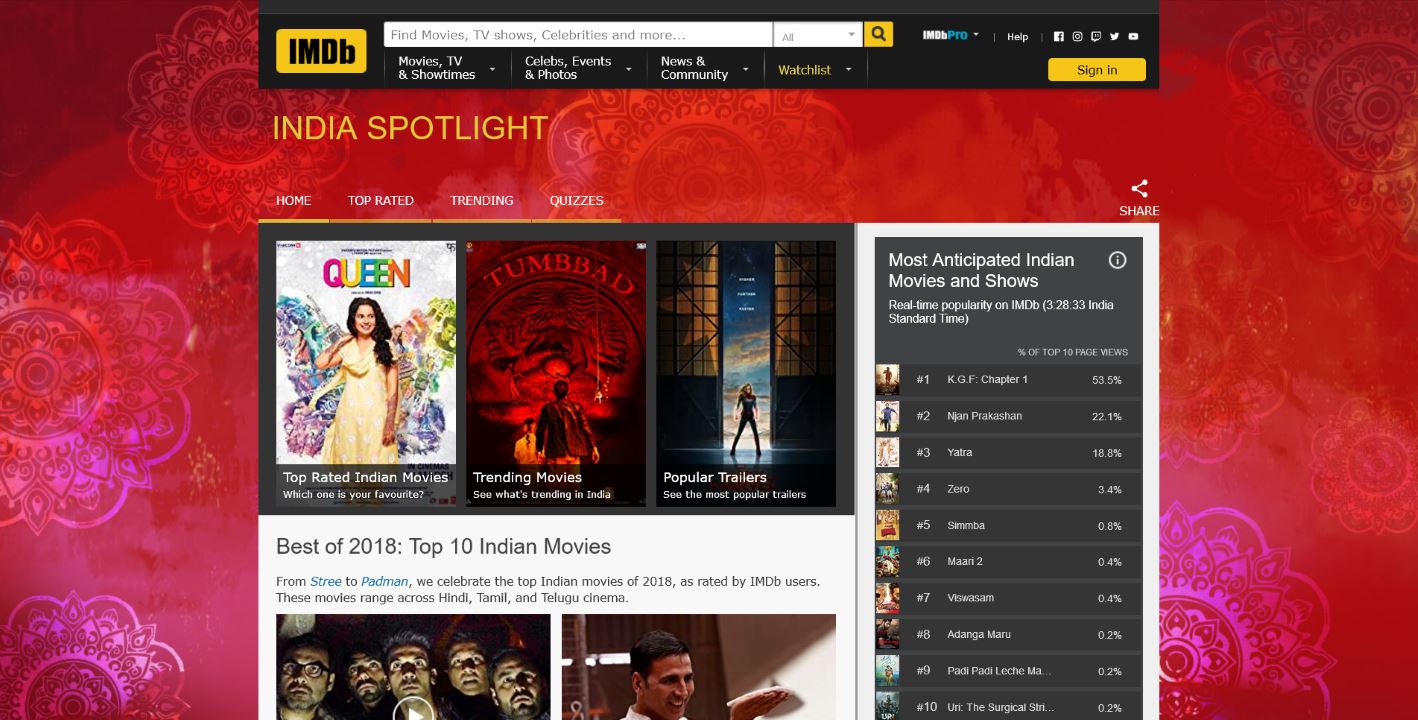Click the IMDb logo
Image resolution: width=1418 pixels, height=720 pixels.
(320, 50)
